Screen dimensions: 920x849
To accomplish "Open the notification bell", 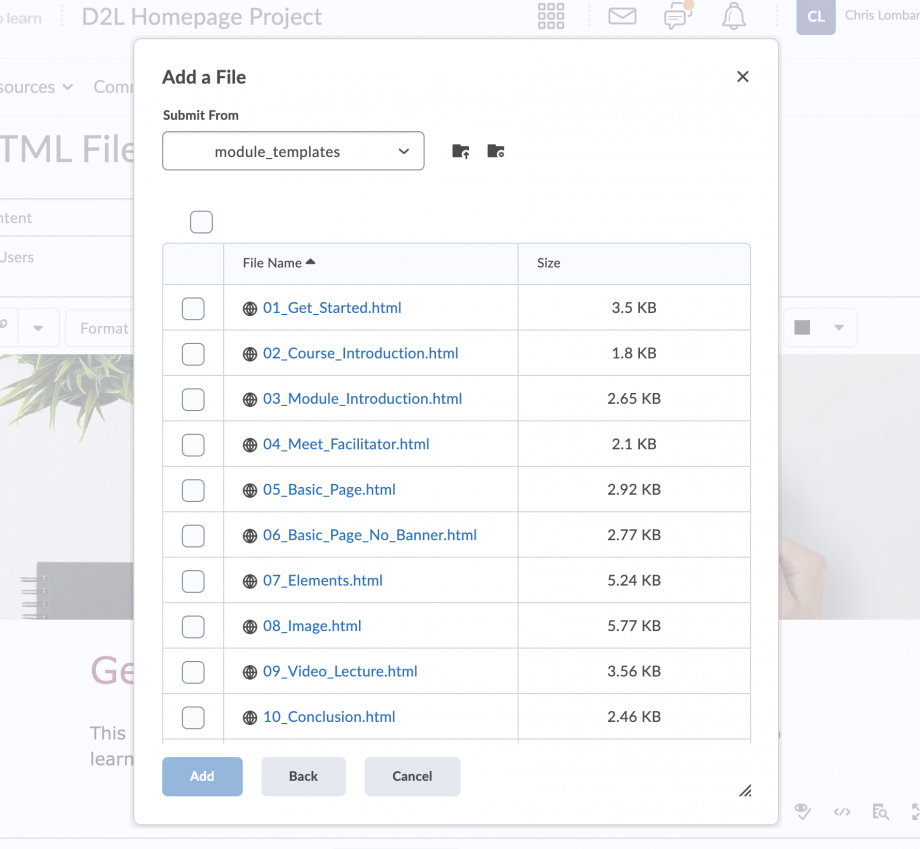I will coord(734,17).
